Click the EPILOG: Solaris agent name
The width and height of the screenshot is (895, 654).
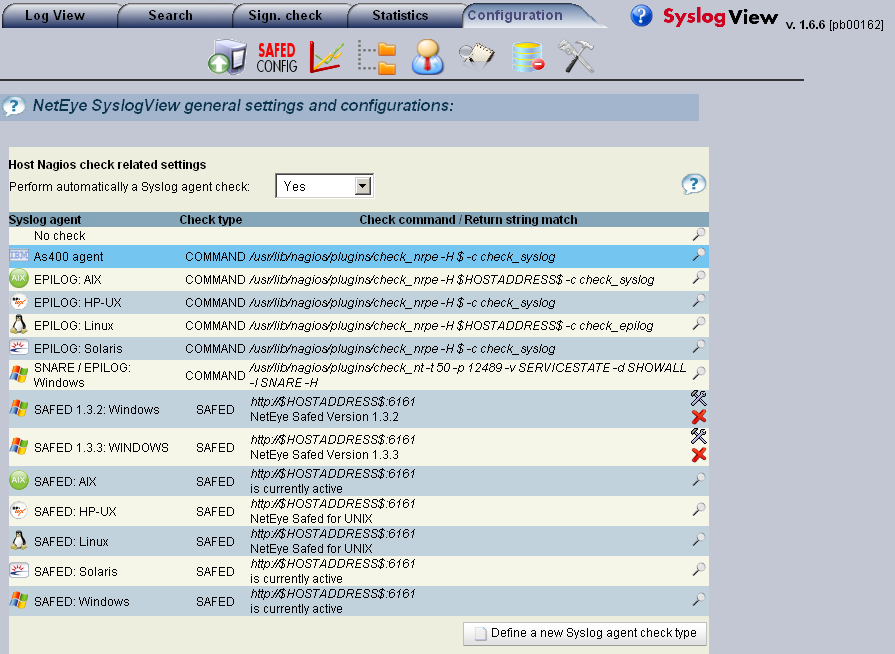coord(78,349)
